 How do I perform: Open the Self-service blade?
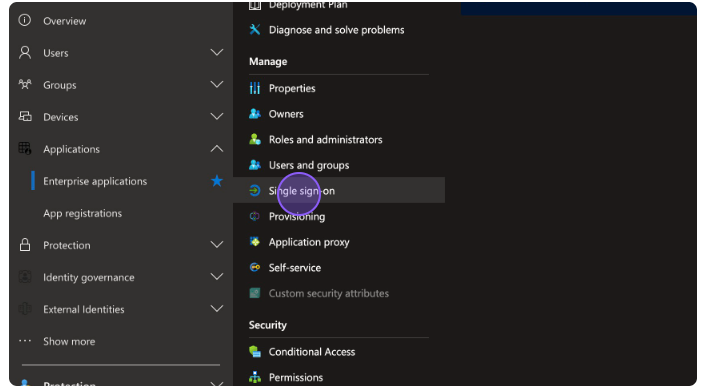pos(295,267)
